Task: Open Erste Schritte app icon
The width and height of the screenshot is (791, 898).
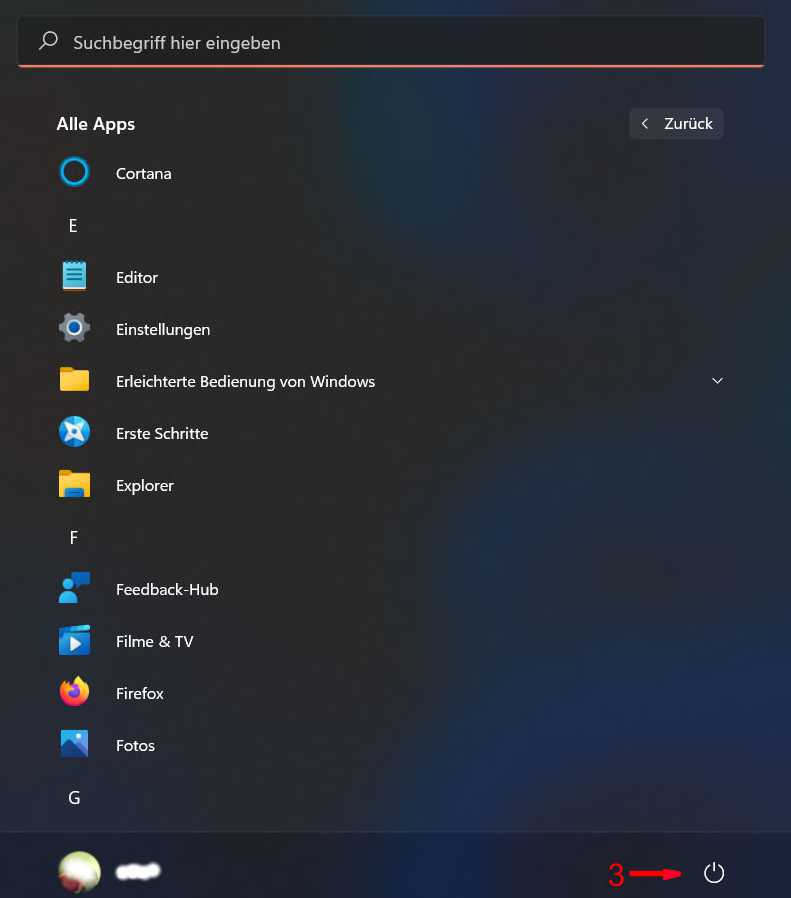Action: point(74,432)
